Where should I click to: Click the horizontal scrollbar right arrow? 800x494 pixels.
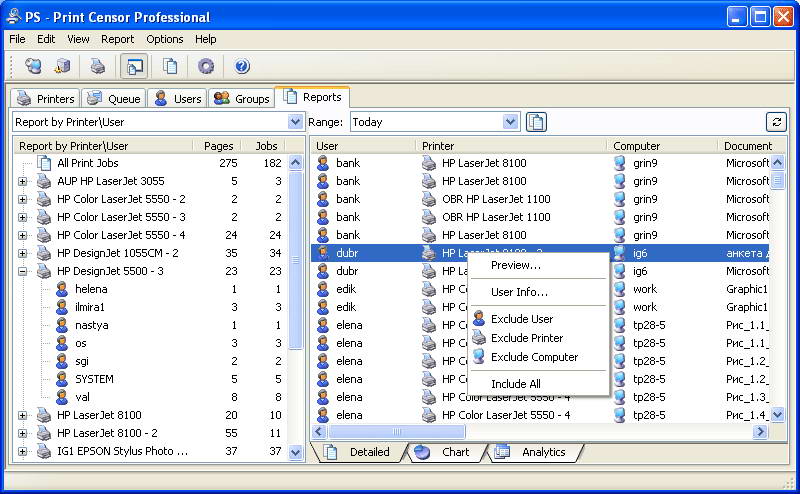[x=760, y=432]
